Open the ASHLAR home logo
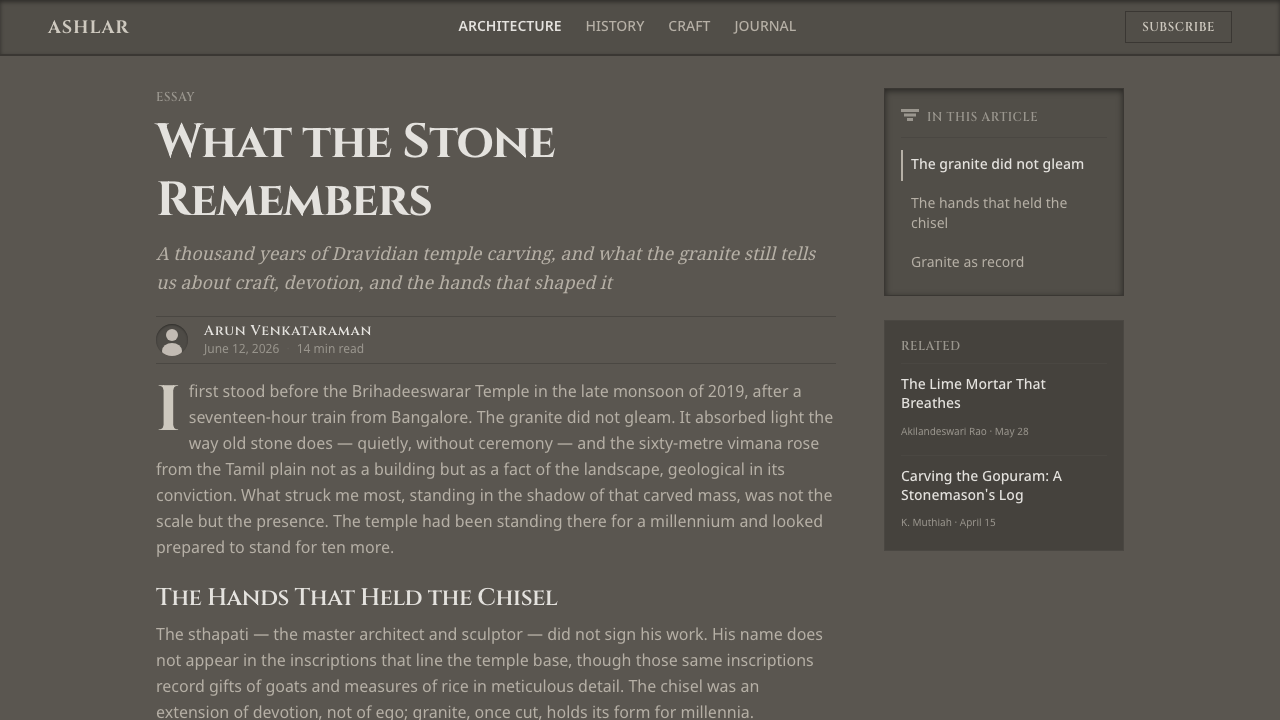This screenshot has height=720, width=1280. (x=88, y=27)
